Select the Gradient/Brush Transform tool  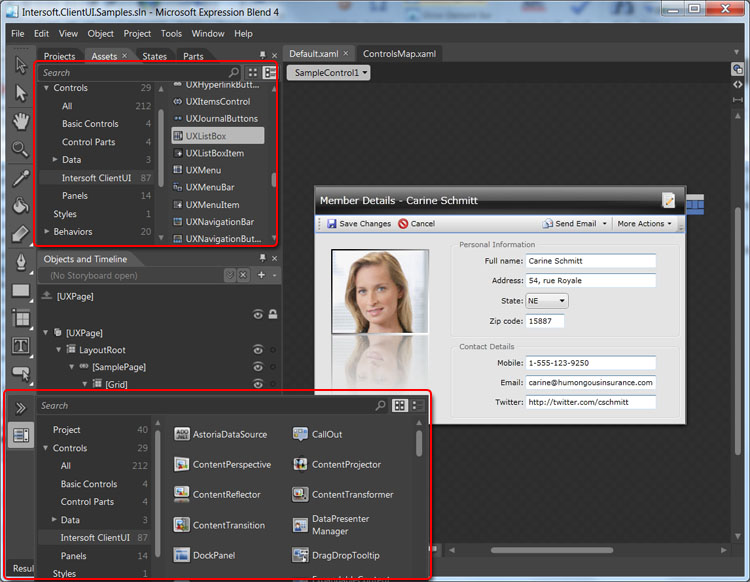click(x=21, y=234)
